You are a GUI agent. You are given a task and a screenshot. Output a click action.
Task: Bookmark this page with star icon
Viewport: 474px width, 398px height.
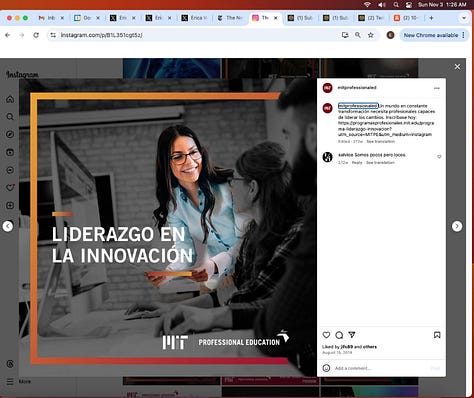(x=371, y=35)
